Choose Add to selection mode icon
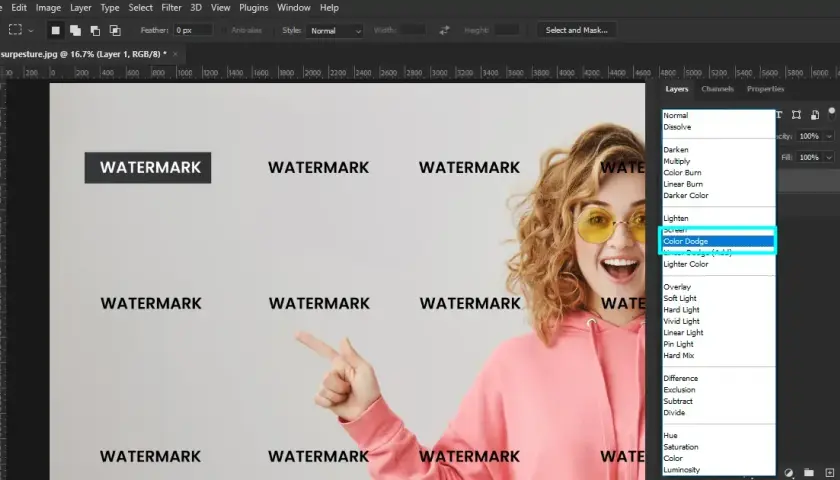This screenshot has width=840, height=480. click(76, 31)
